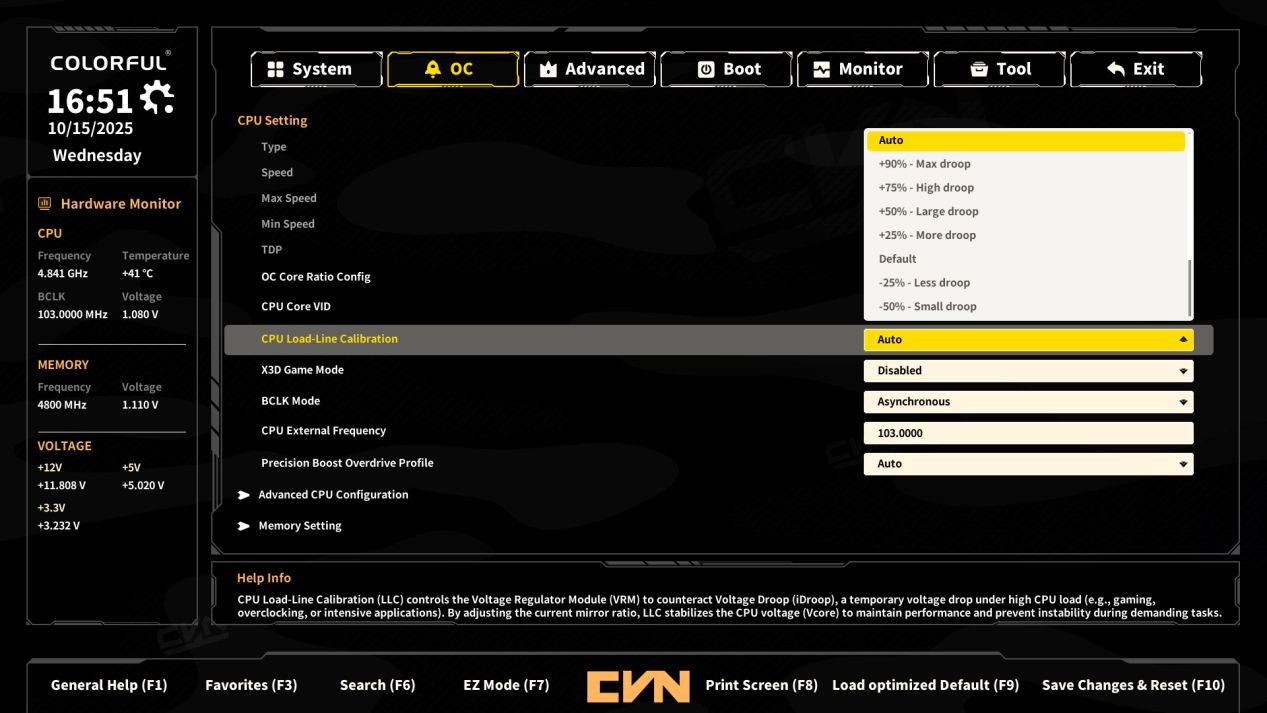Image resolution: width=1267 pixels, height=713 pixels.
Task: Click the +5V reading +5.020 V
Action: coord(143,486)
